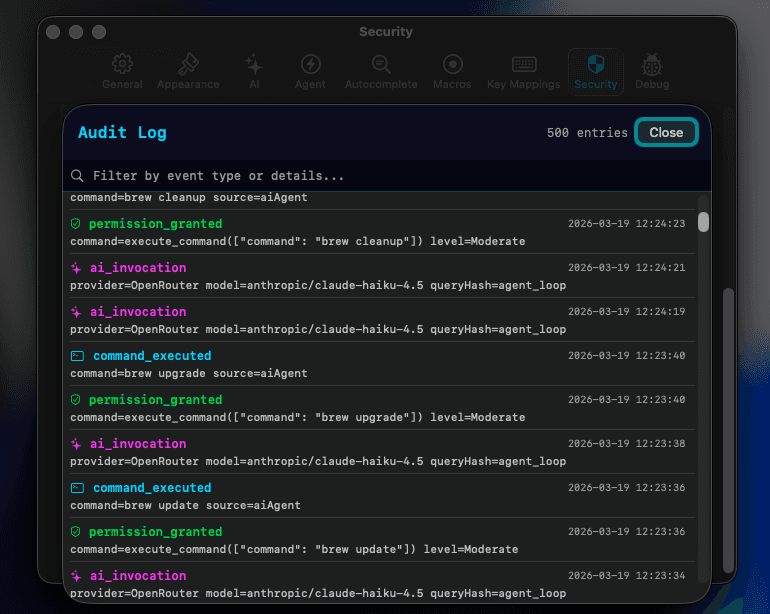This screenshot has width=770, height=614.
Task: Click the command_executed label at 12:23:36
Action: (x=152, y=488)
